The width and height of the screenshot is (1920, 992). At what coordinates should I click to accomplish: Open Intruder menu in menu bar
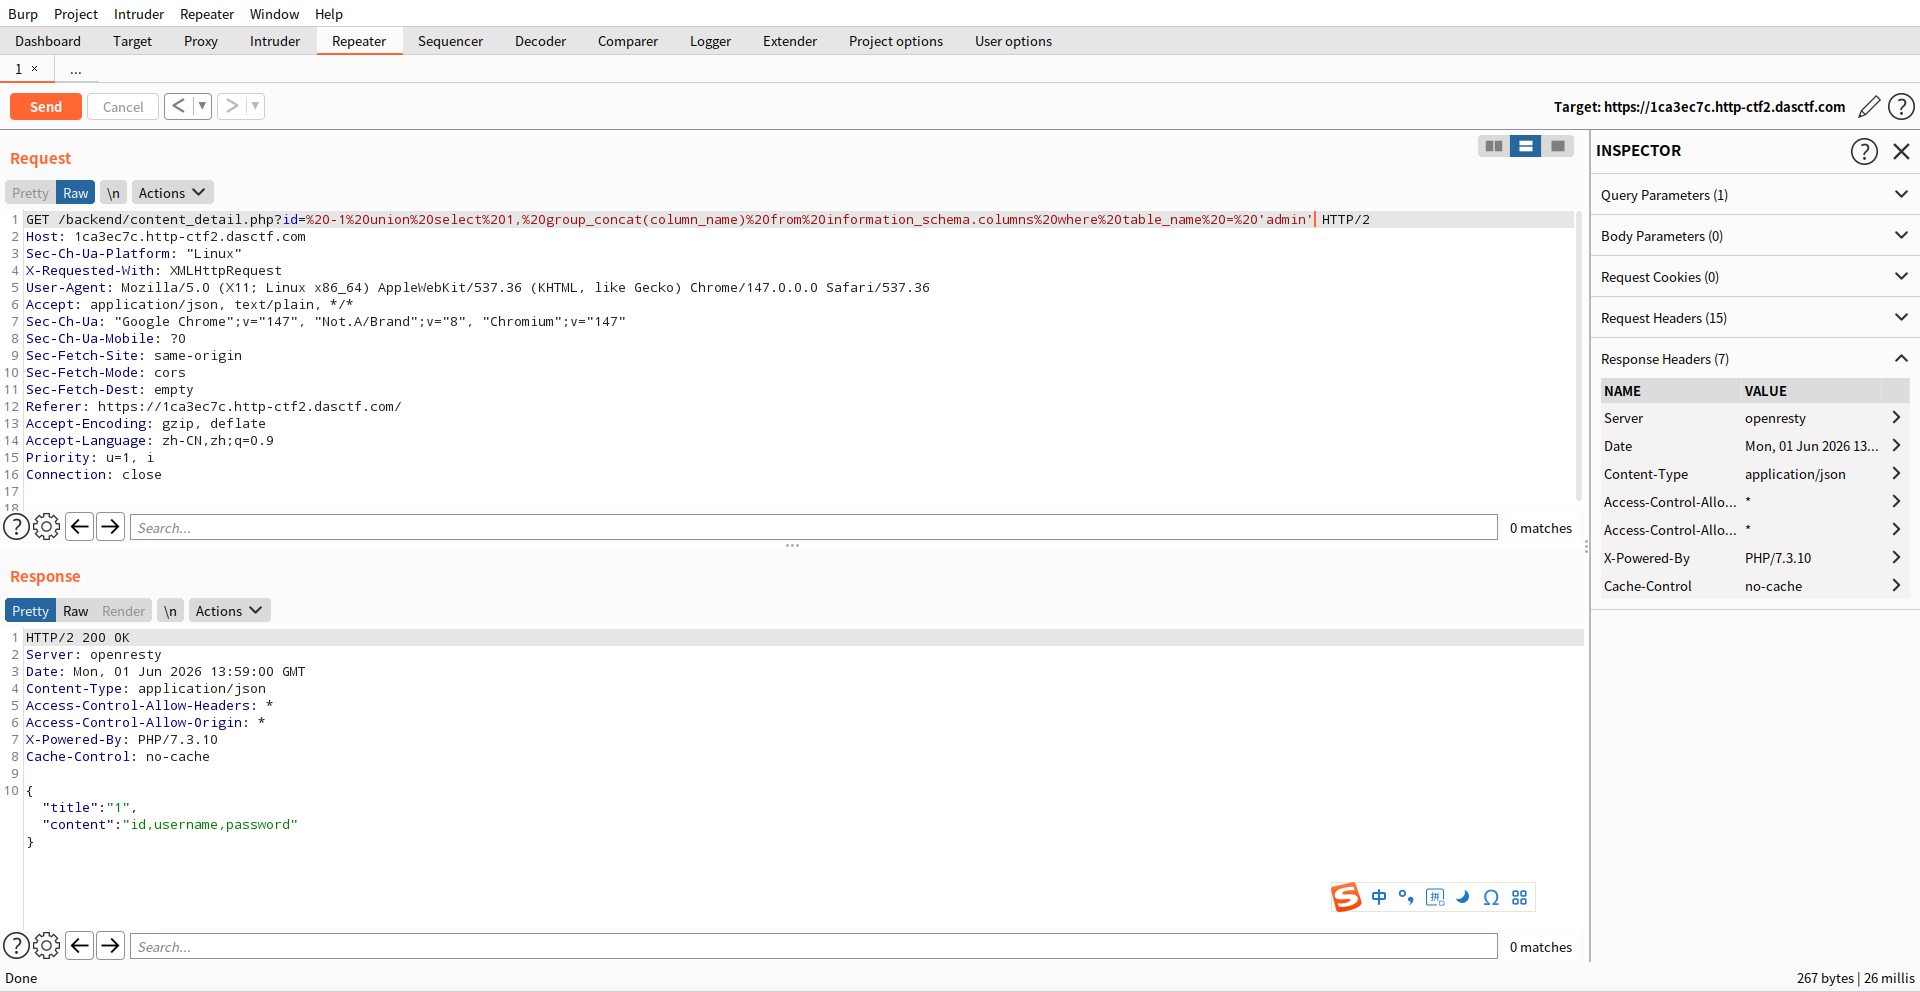139,14
